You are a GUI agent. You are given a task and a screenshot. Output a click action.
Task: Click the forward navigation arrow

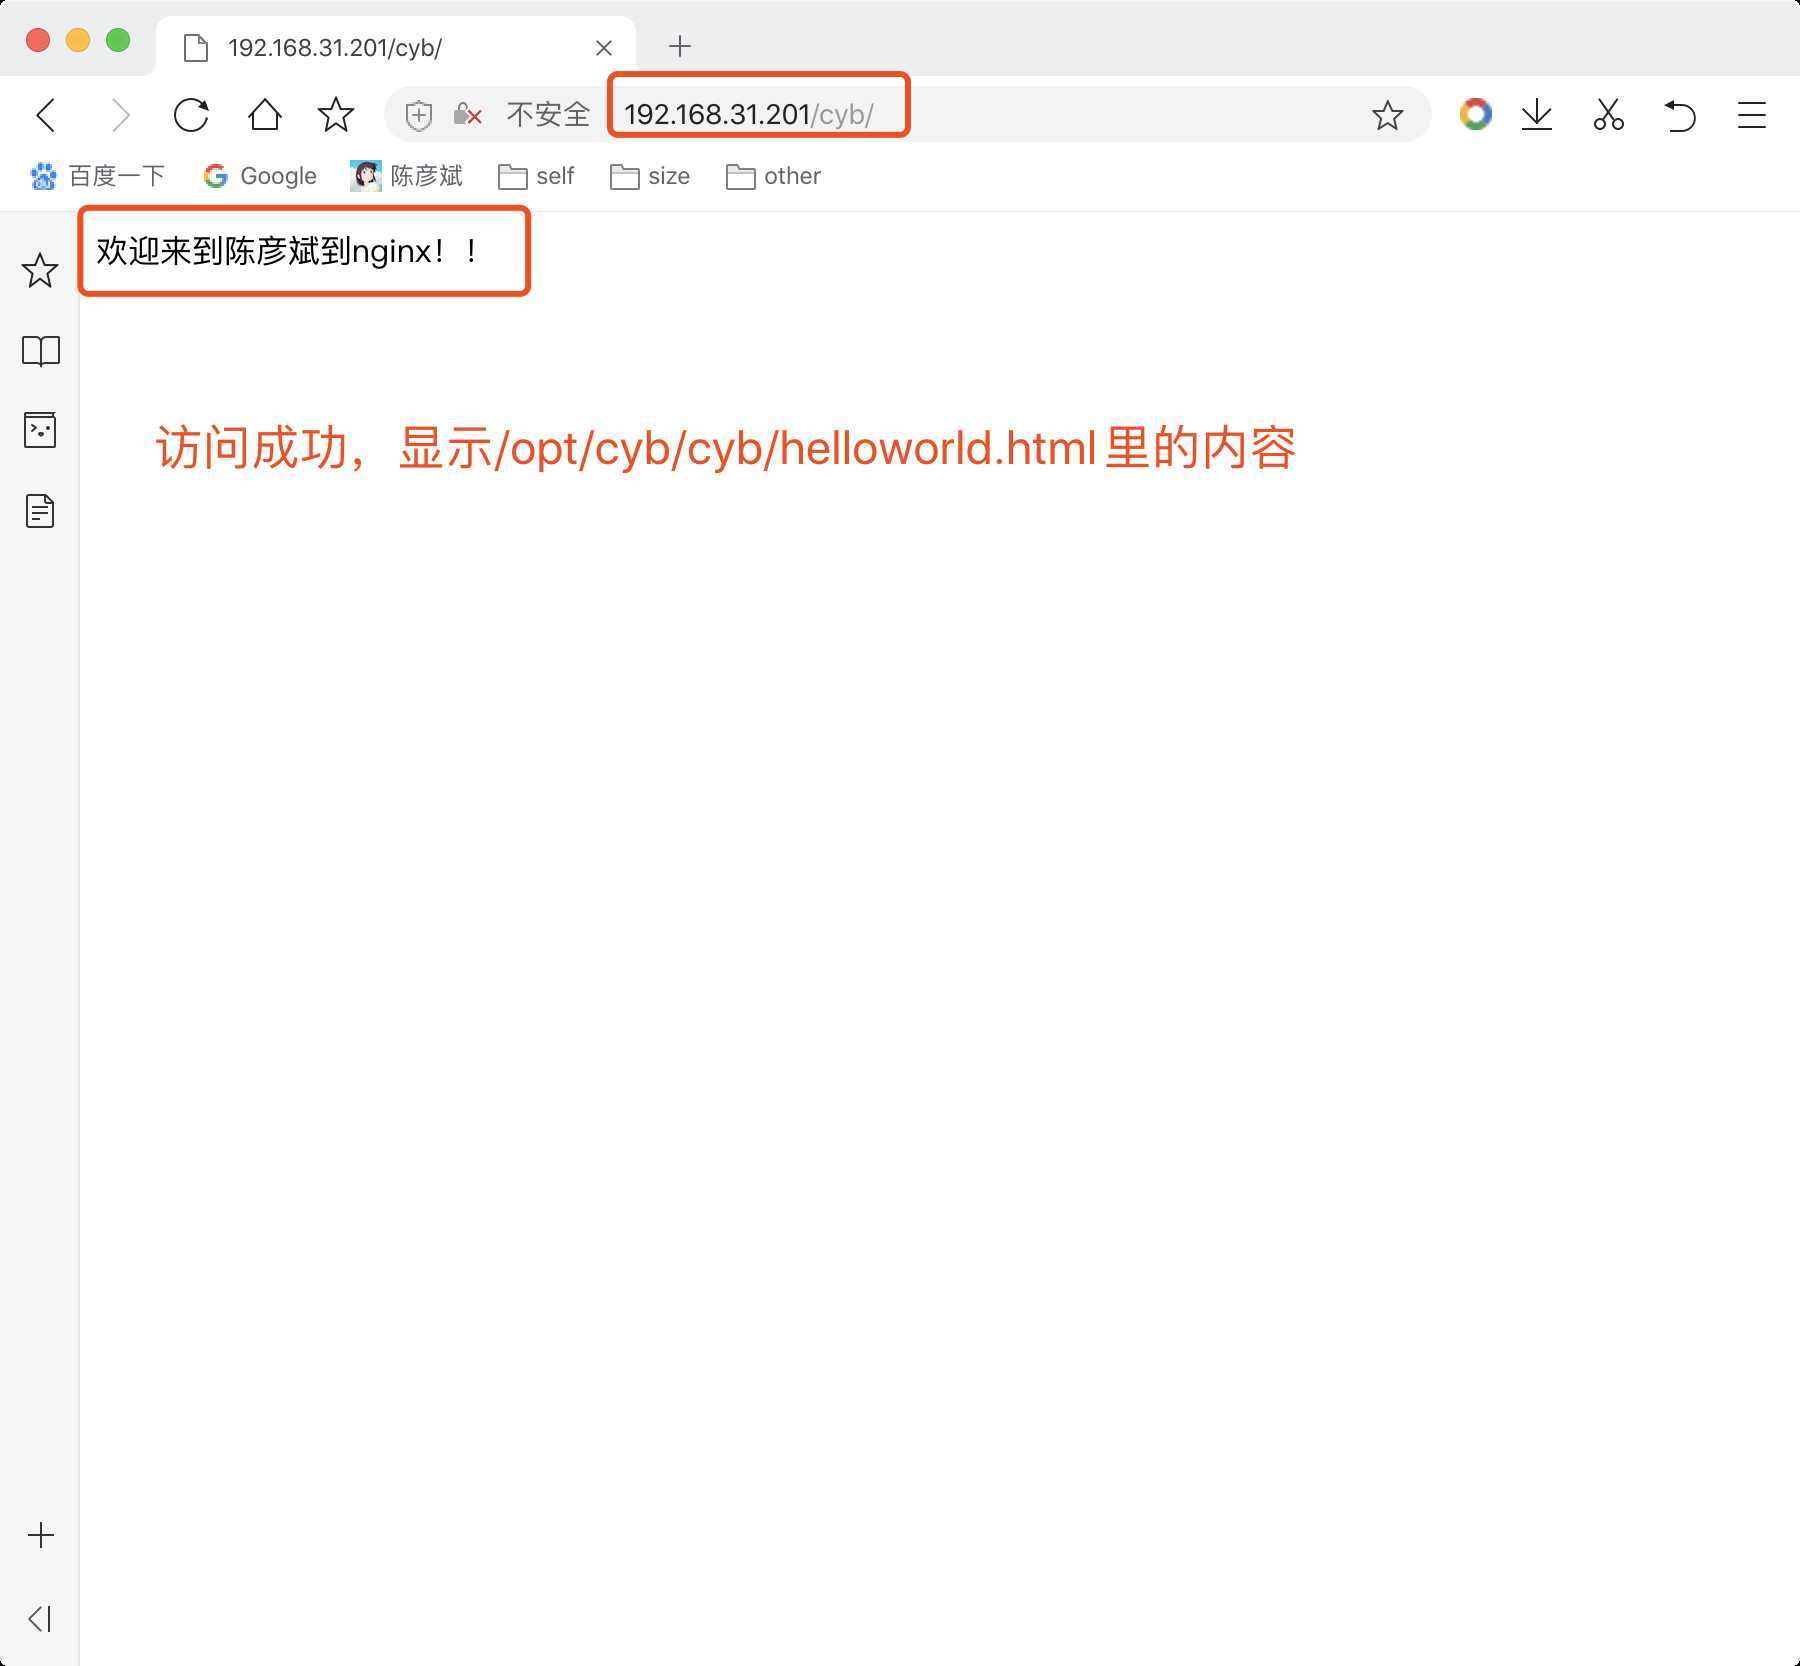click(120, 115)
